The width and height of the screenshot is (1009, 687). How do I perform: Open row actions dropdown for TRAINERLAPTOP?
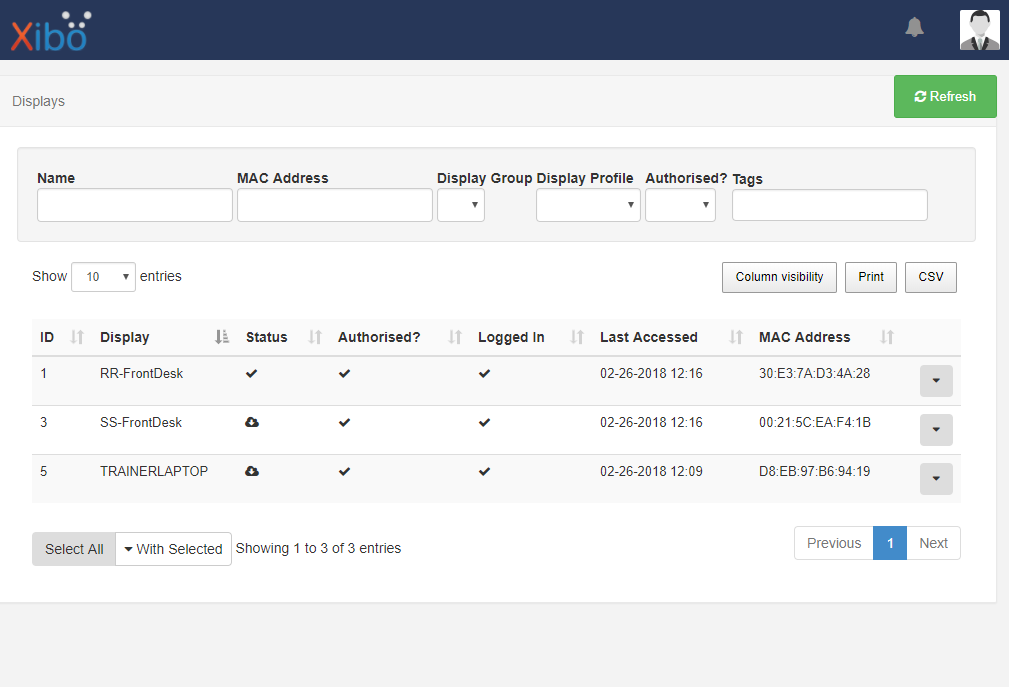(936, 479)
